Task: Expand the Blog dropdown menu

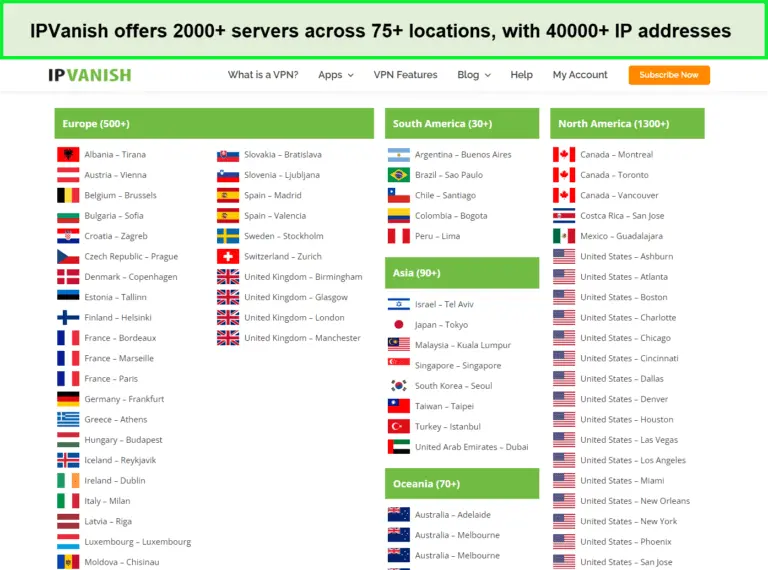Action: (474, 75)
